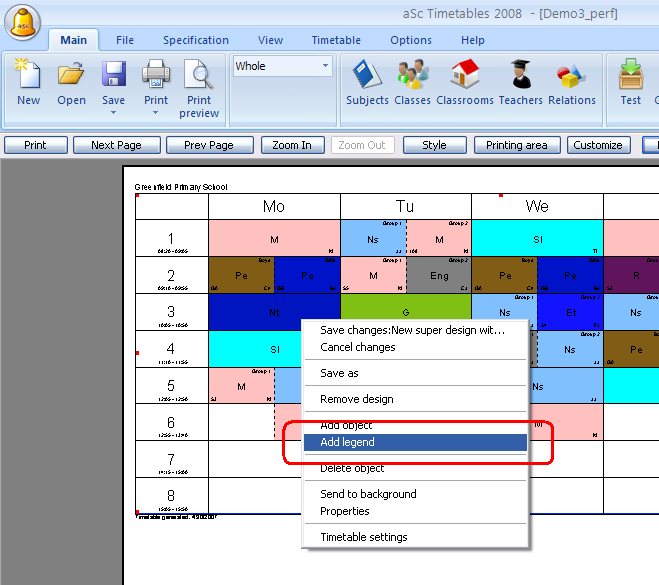Screen dimensions: 659x585
Task: Expand the Print button dropdown arrow
Action: coord(156,112)
